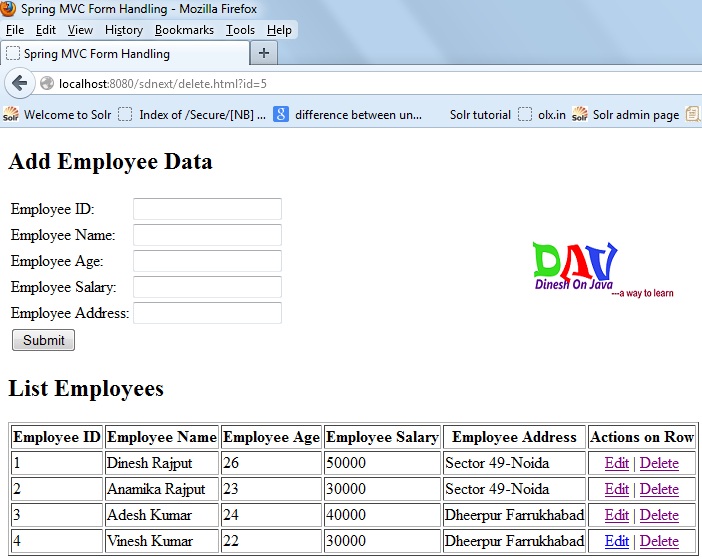The width and height of the screenshot is (702, 559).
Task: Focus the Employee Age input field
Action: point(207,261)
